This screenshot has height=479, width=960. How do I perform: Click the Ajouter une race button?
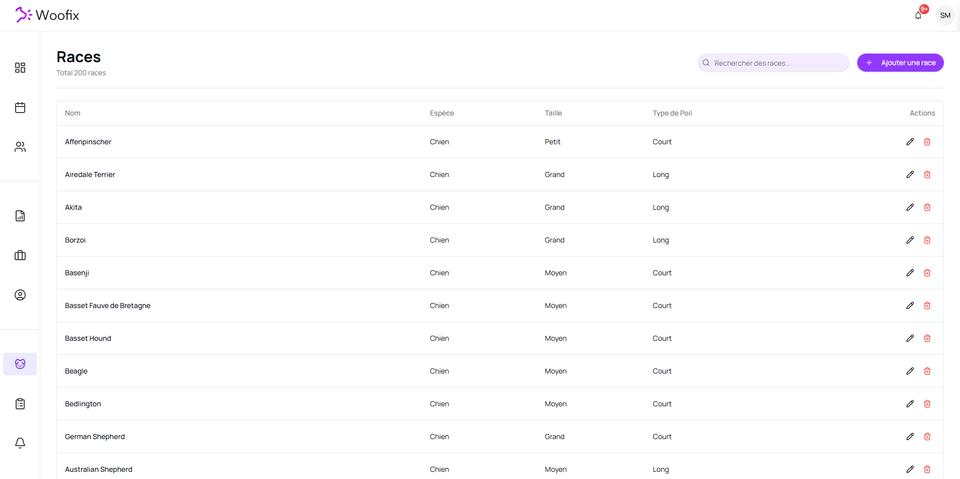[900, 63]
